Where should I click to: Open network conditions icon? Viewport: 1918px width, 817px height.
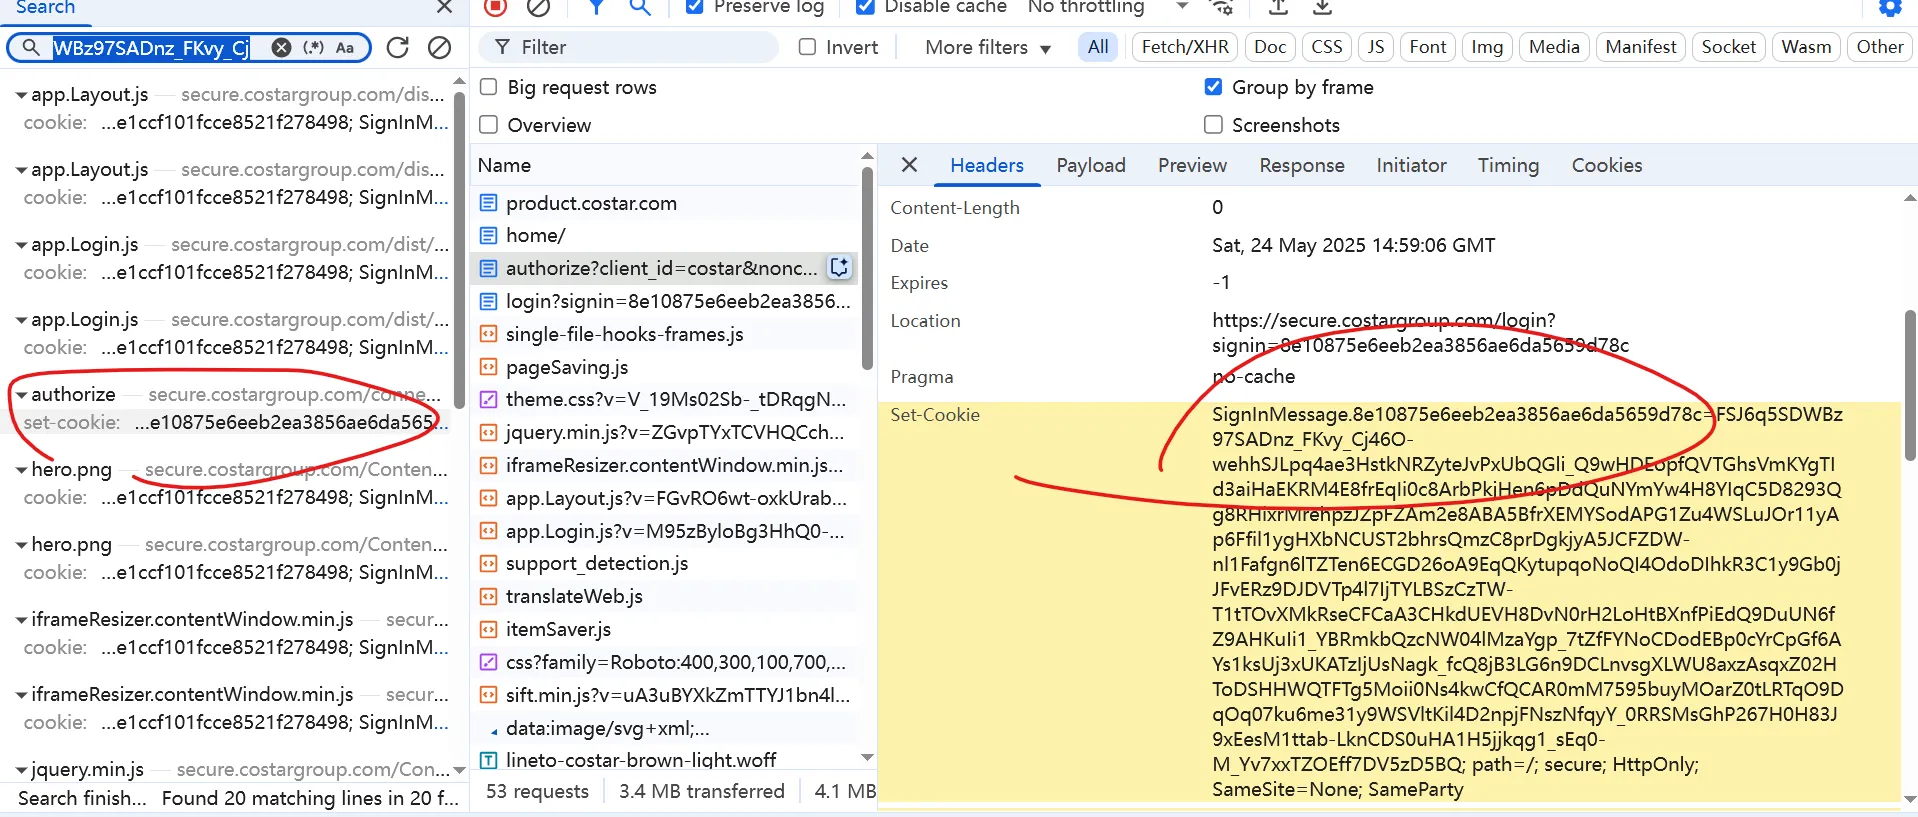[x=1222, y=7]
